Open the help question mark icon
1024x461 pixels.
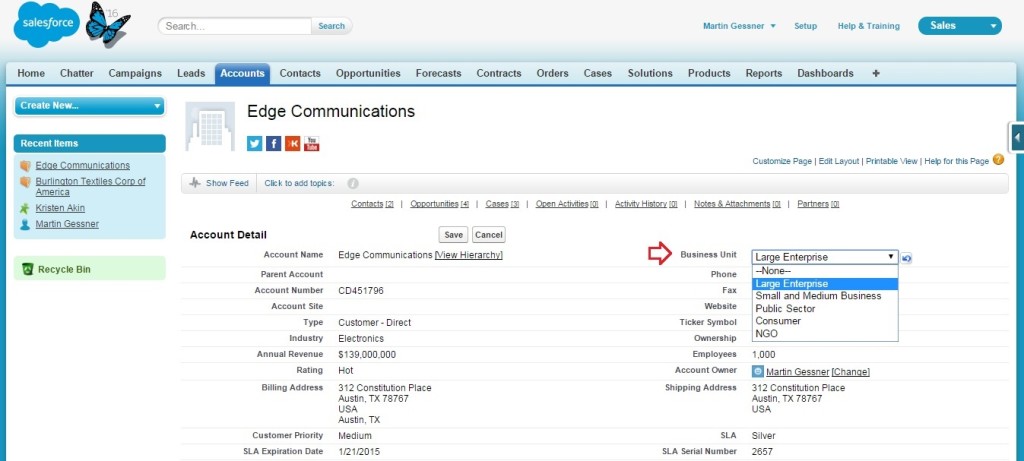pyautogui.click(x=997, y=159)
